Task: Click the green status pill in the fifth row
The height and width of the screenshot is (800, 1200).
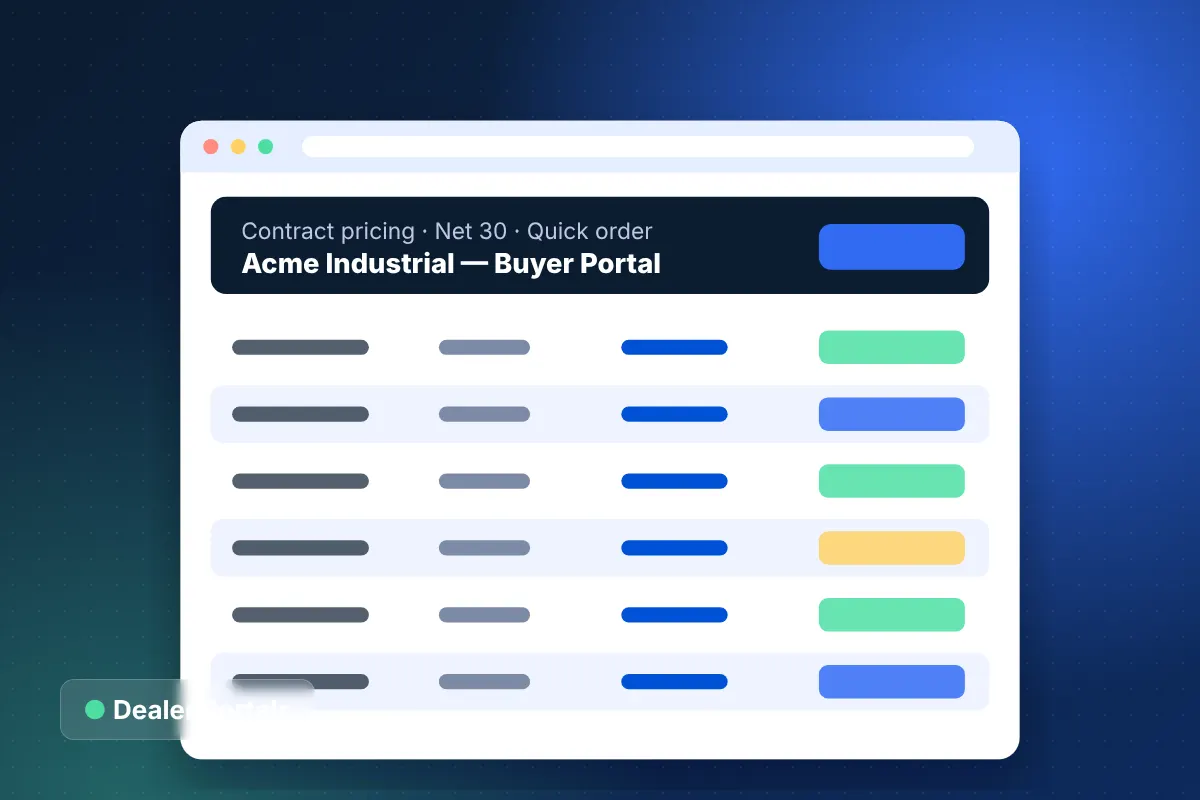Action: pos(892,615)
